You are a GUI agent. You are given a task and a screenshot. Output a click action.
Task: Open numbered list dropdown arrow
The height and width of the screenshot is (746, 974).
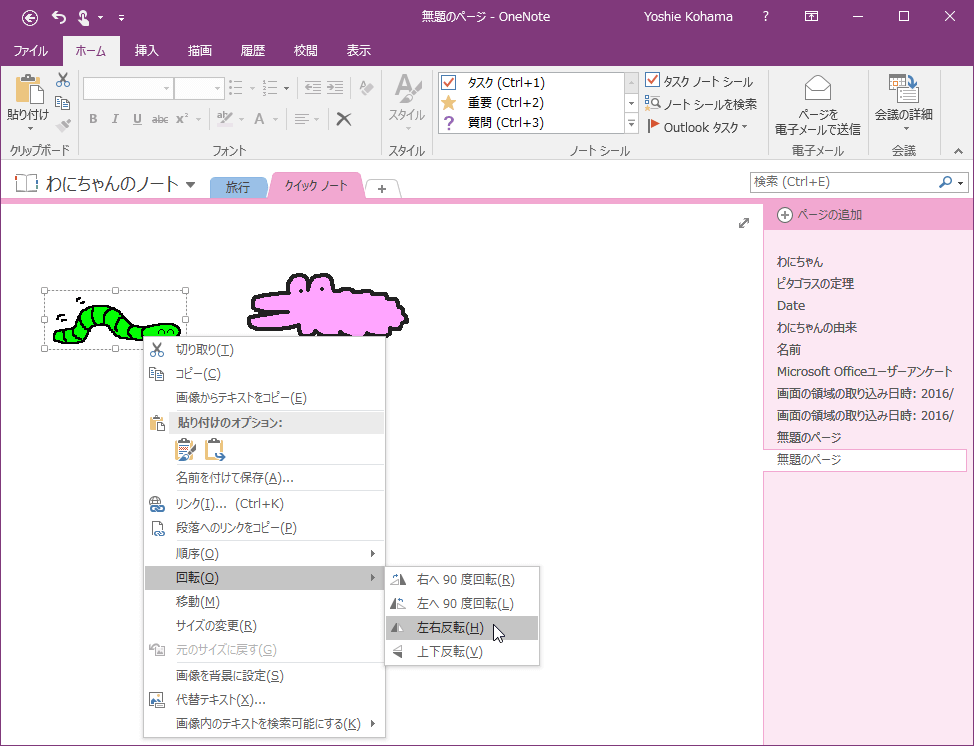(286, 88)
